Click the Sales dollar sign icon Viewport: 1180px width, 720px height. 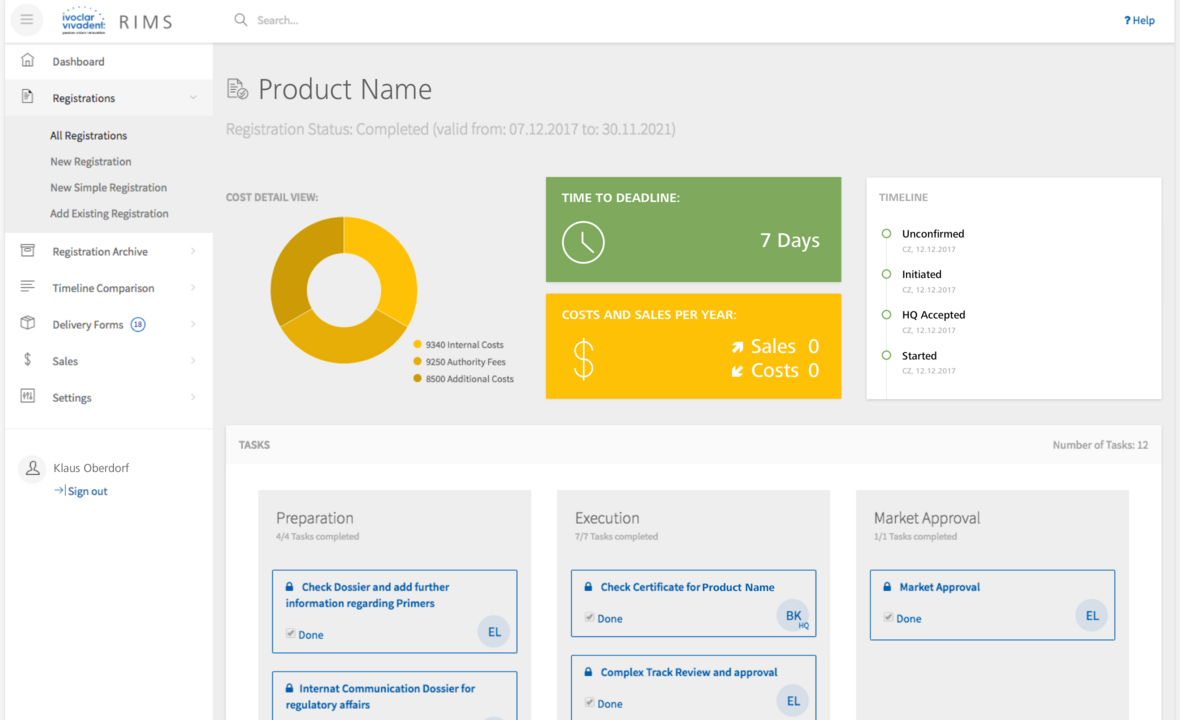(28, 360)
